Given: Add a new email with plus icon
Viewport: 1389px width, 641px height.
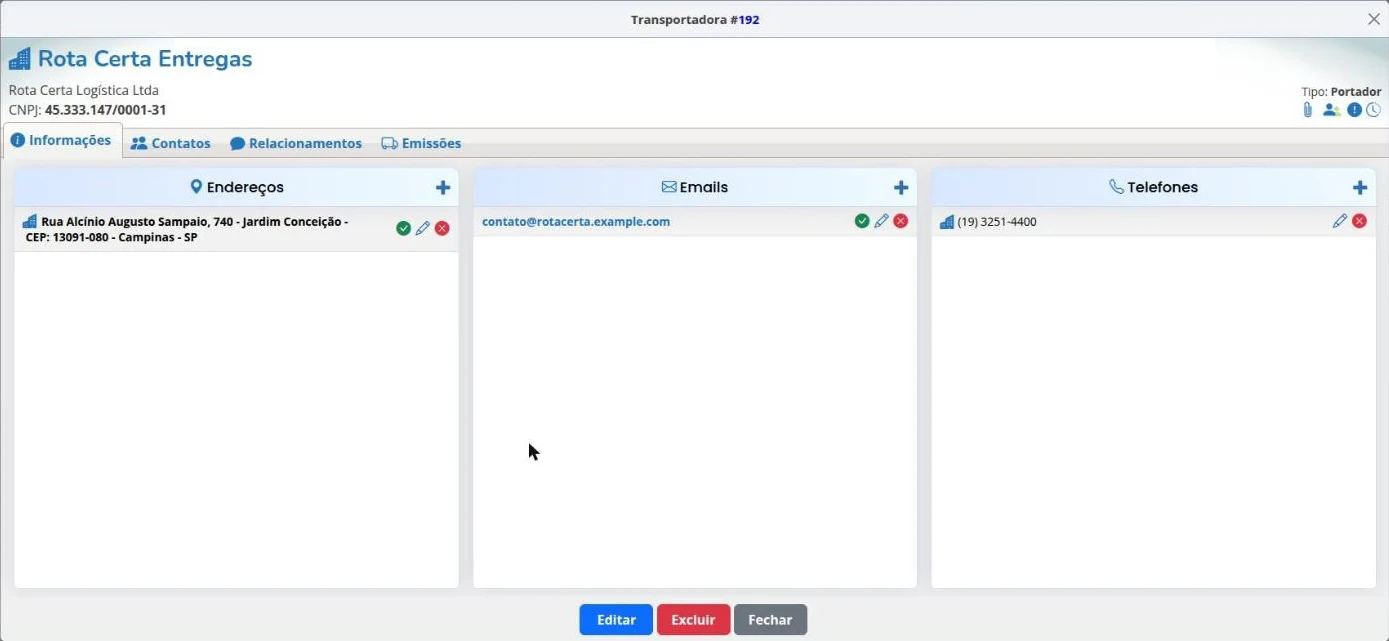Looking at the screenshot, I should 901,187.
